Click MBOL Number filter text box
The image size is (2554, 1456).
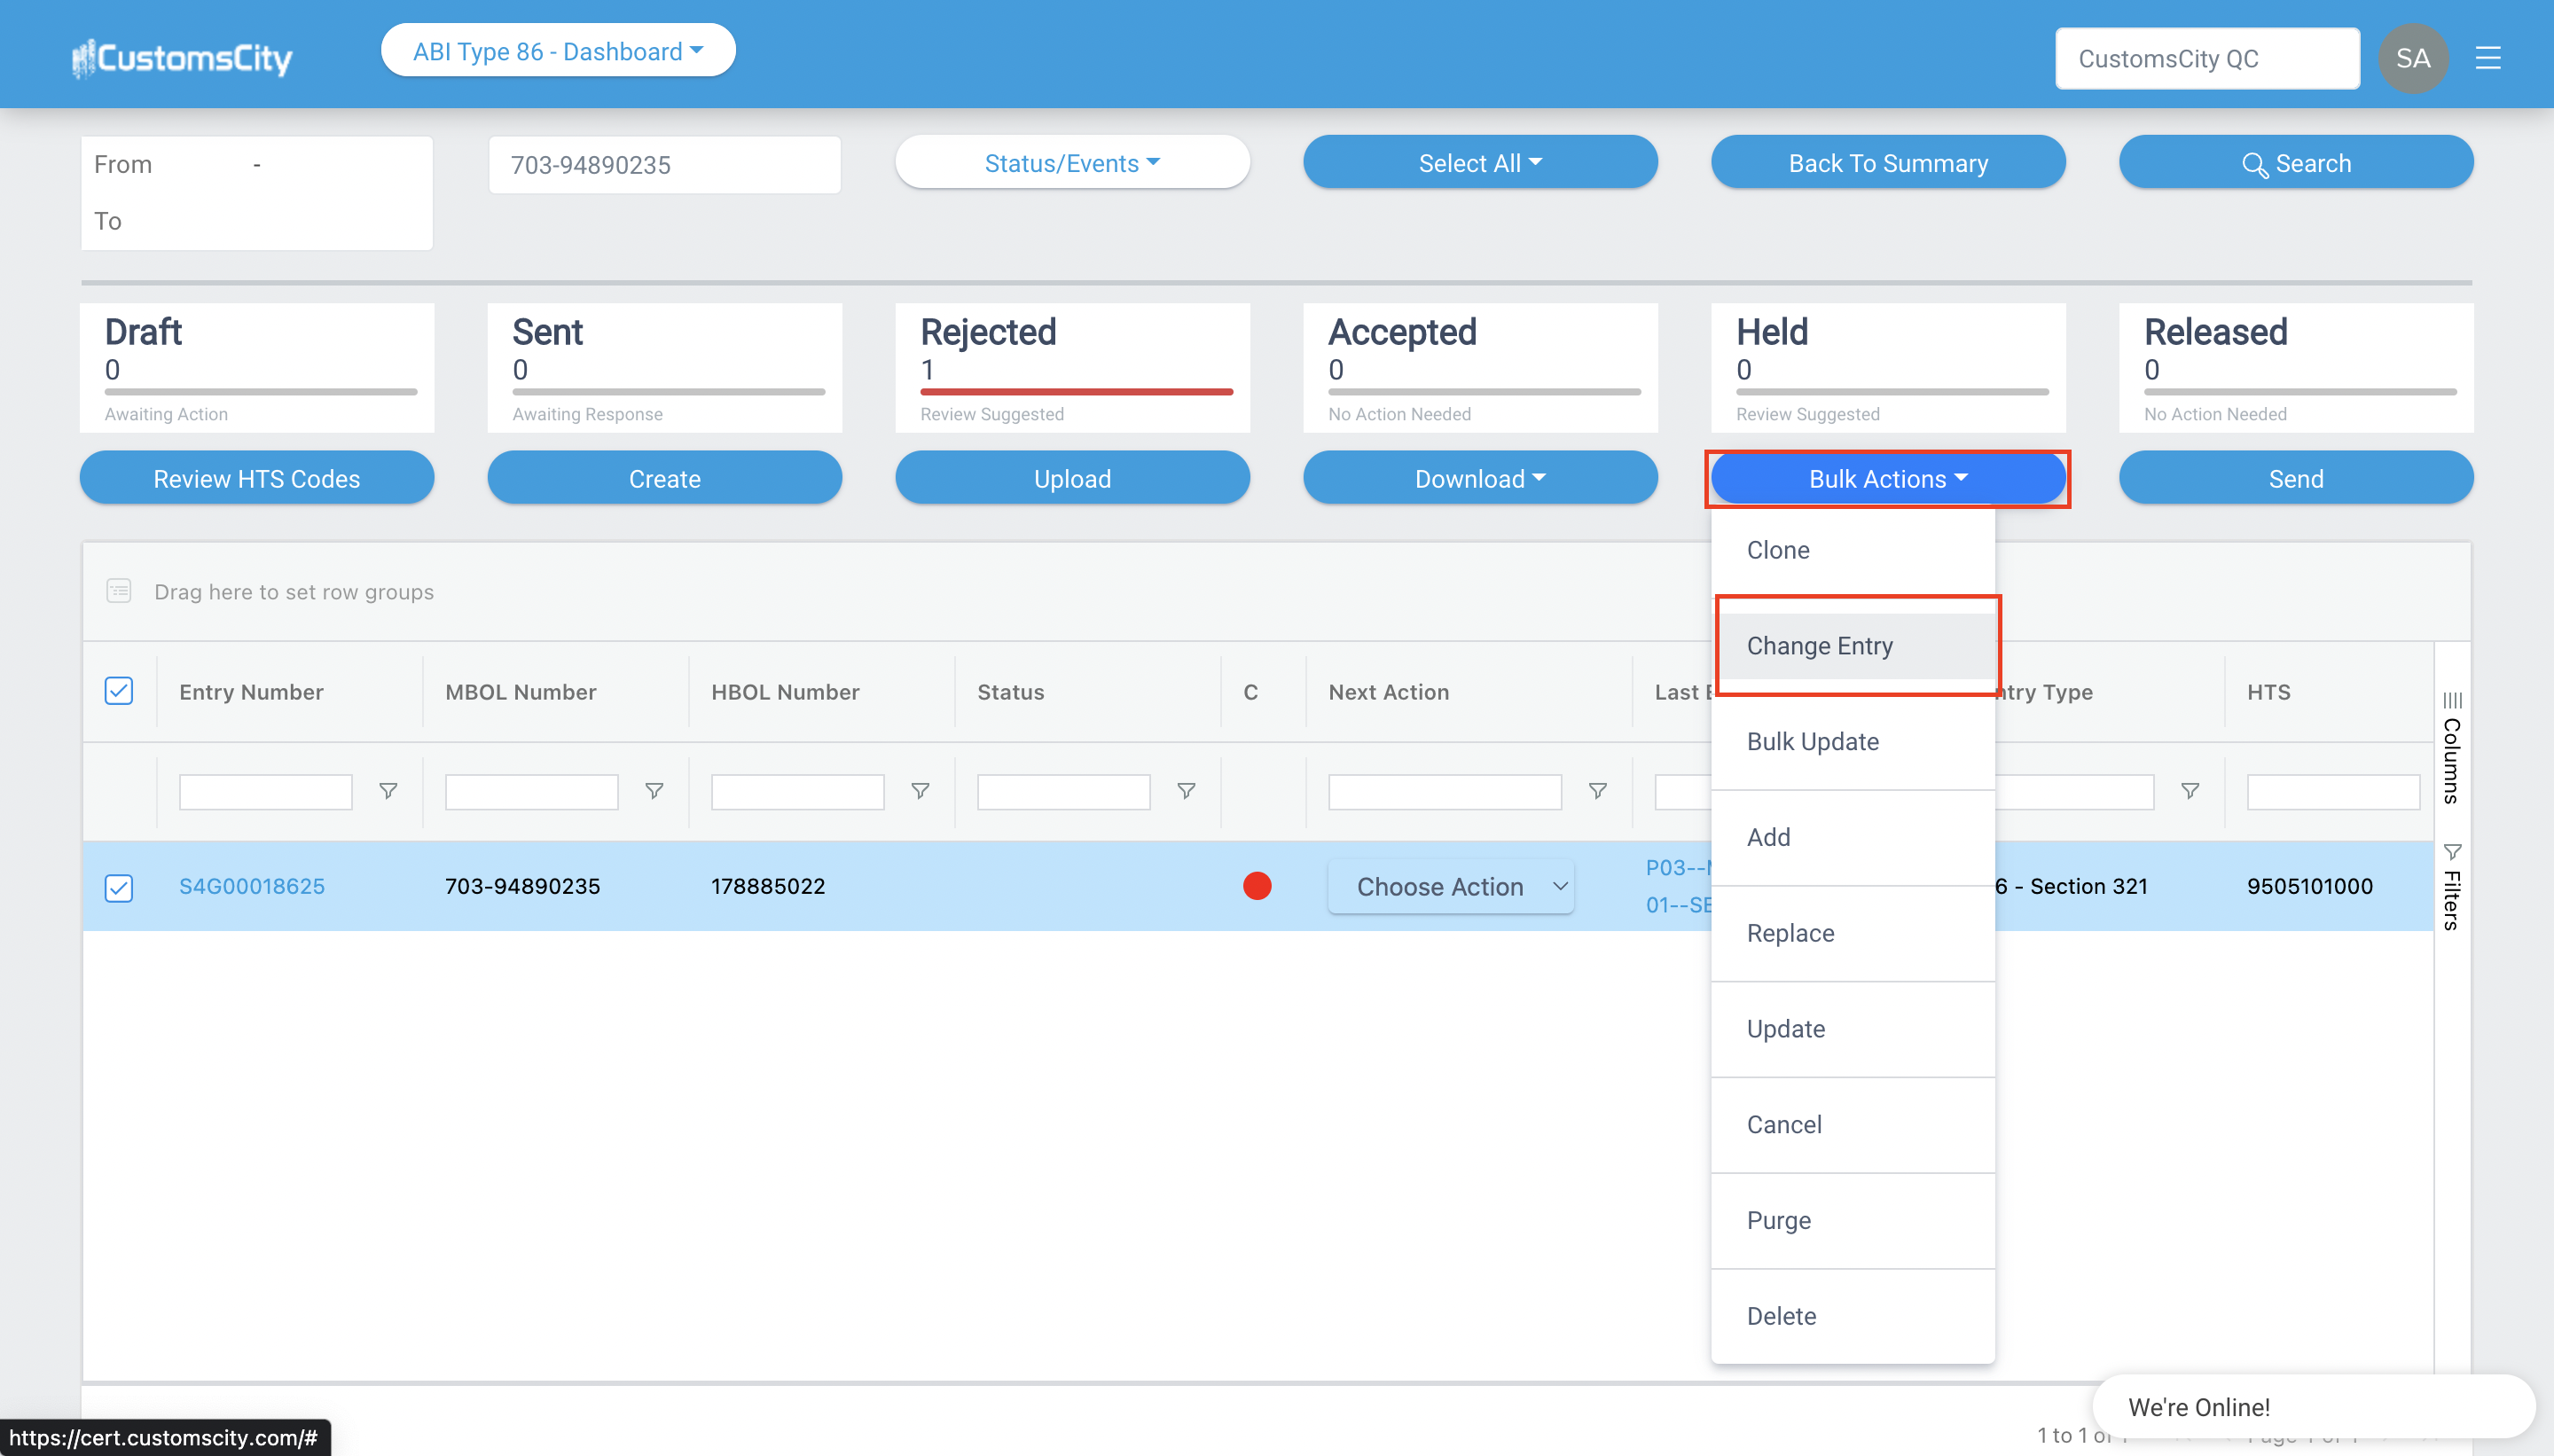tap(532, 791)
